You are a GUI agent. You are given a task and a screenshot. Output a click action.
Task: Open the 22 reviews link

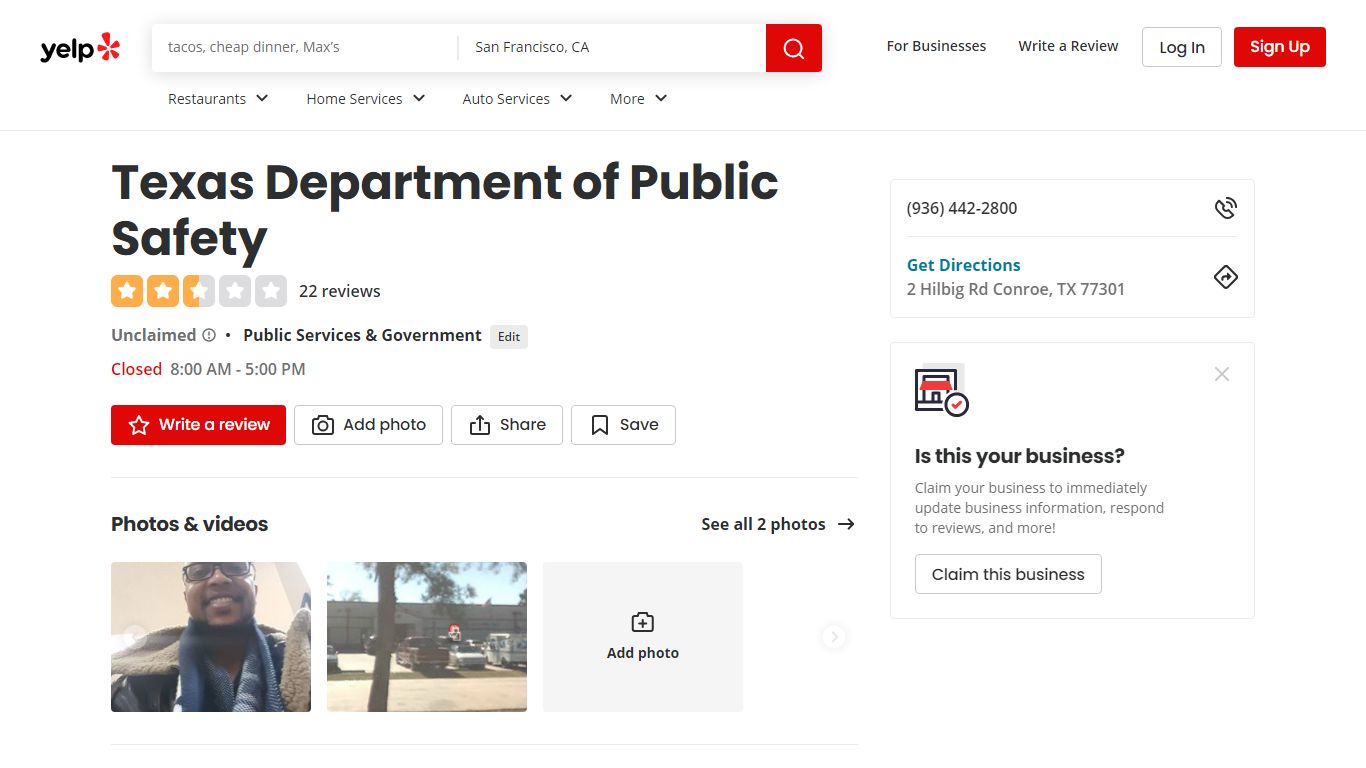point(340,291)
